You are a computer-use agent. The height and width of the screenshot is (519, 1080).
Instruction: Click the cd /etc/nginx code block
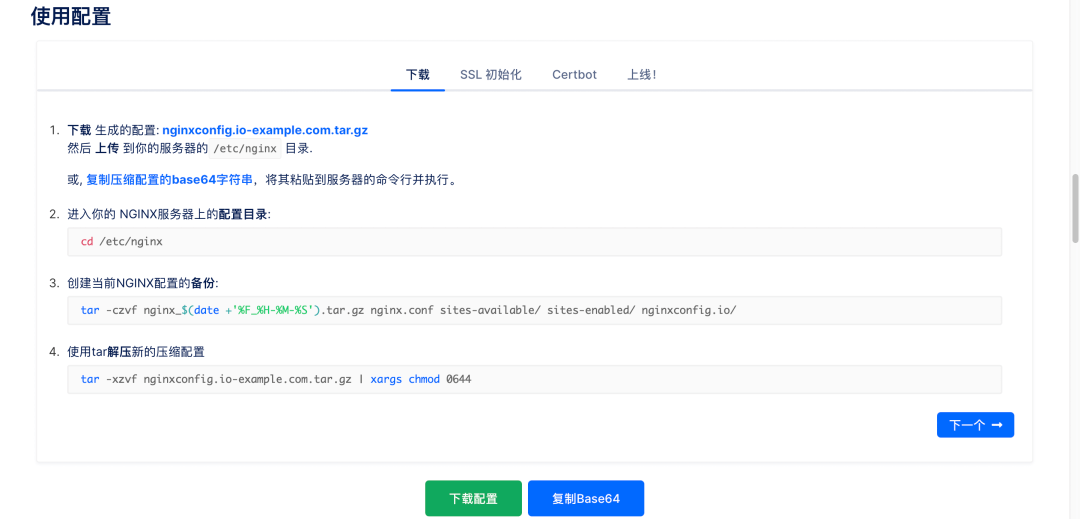click(x=534, y=242)
